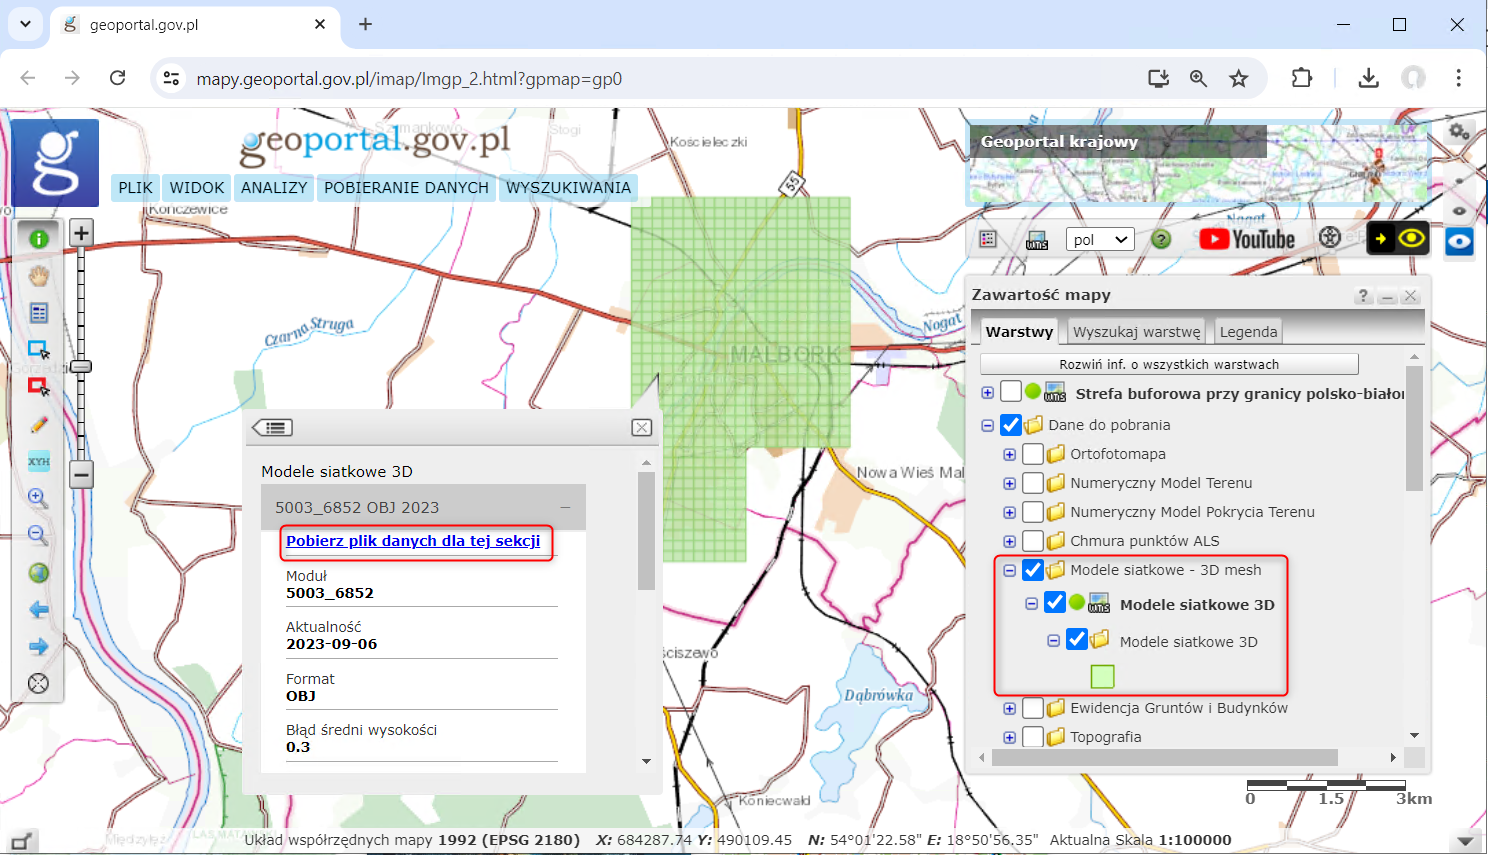Enable Topografia layer checkbox
The image size is (1488, 855).
pyautogui.click(x=1033, y=737)
